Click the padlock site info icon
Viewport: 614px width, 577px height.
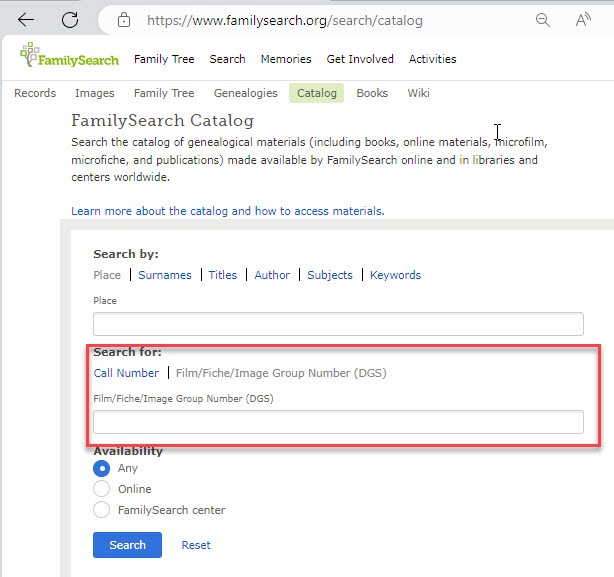pyautogui.click(x=124, y=20)
